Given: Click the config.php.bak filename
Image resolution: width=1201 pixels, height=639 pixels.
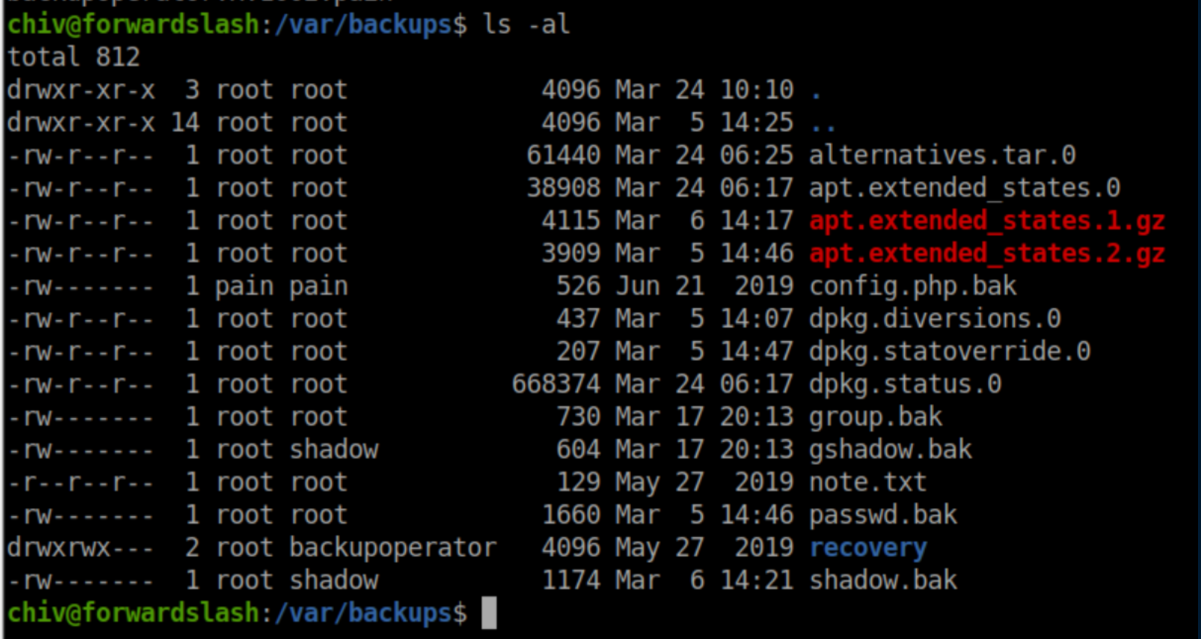Looking at the screenshot, I should click(x=912, y=287).
